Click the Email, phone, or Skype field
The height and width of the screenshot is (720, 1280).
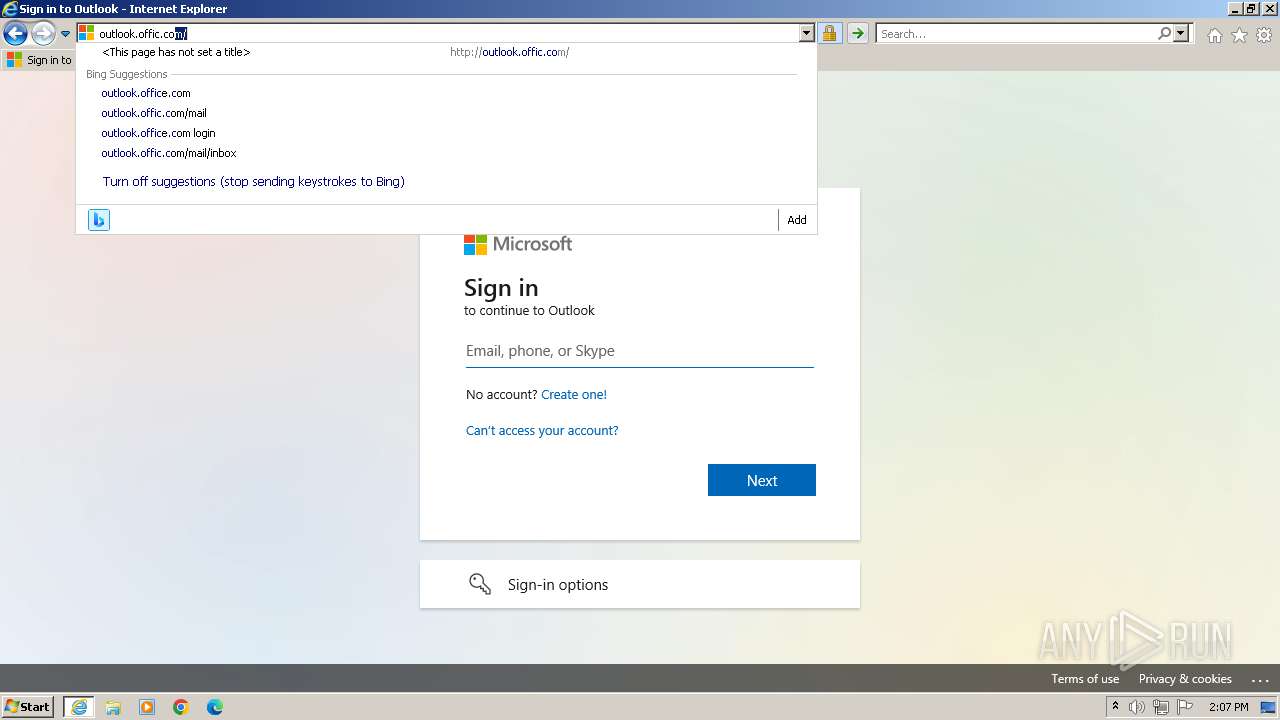(640, 351)
